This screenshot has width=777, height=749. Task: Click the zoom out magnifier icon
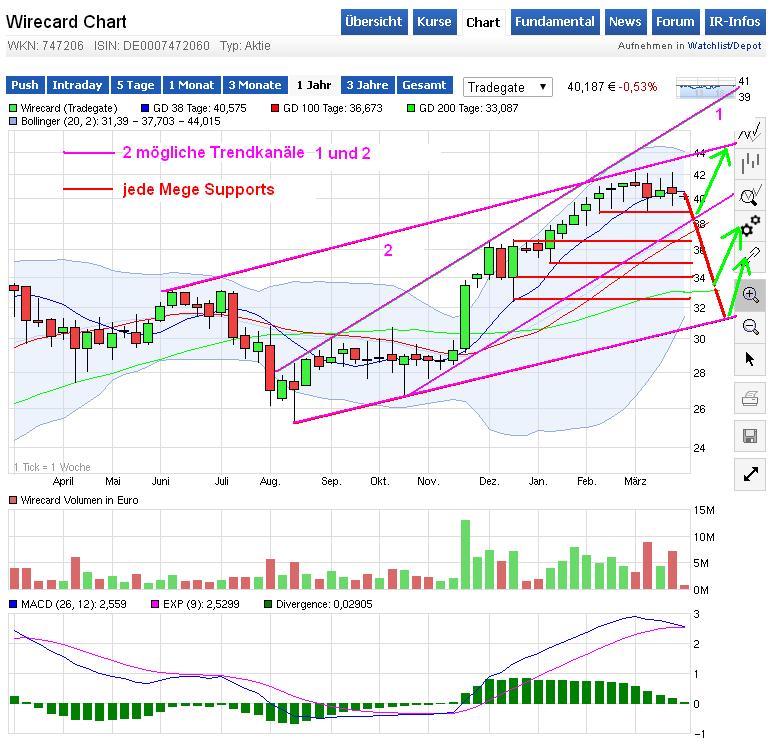(750, 327)
